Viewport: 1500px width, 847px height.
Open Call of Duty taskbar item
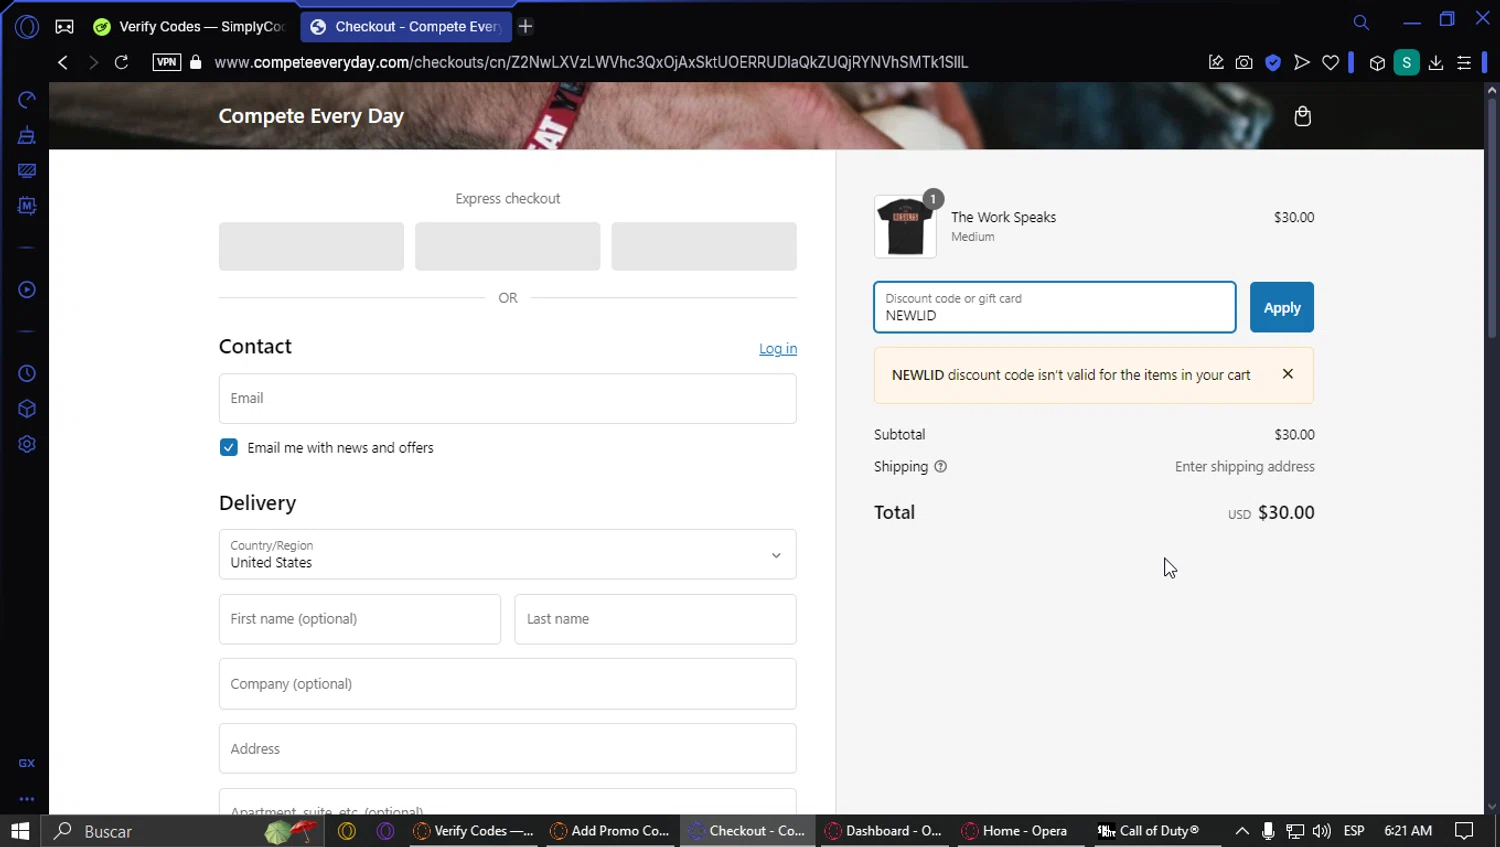[x=1149, y=831]
